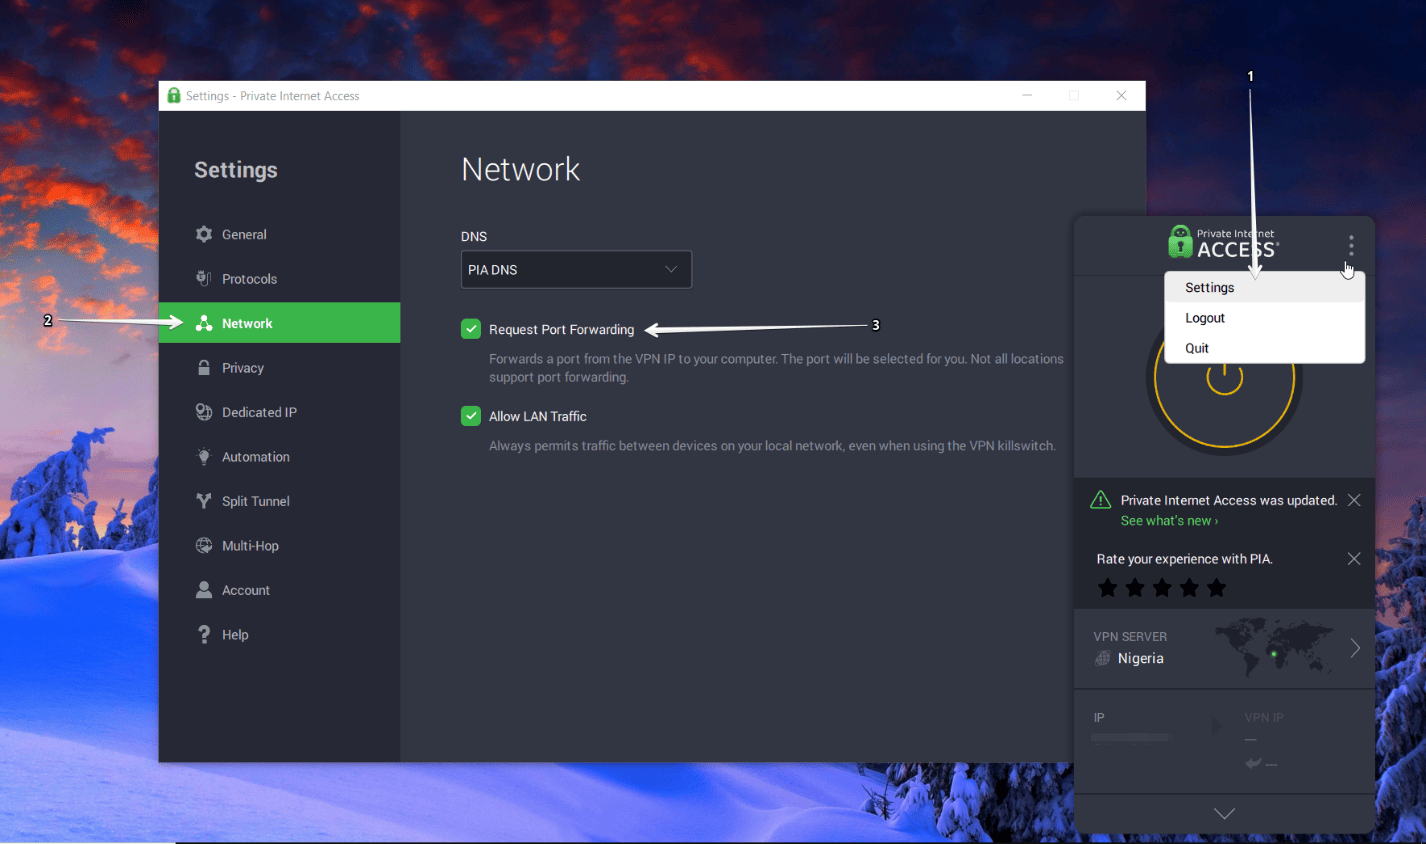Select the Protocols plug icon

click(204, 278)
